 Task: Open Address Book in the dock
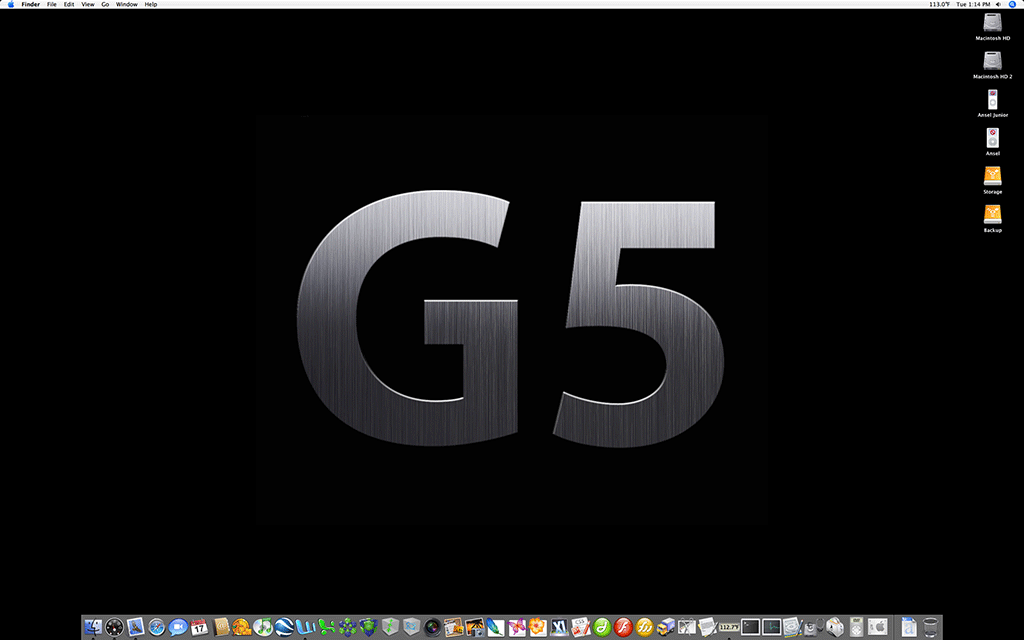click(x=221, y=628)
